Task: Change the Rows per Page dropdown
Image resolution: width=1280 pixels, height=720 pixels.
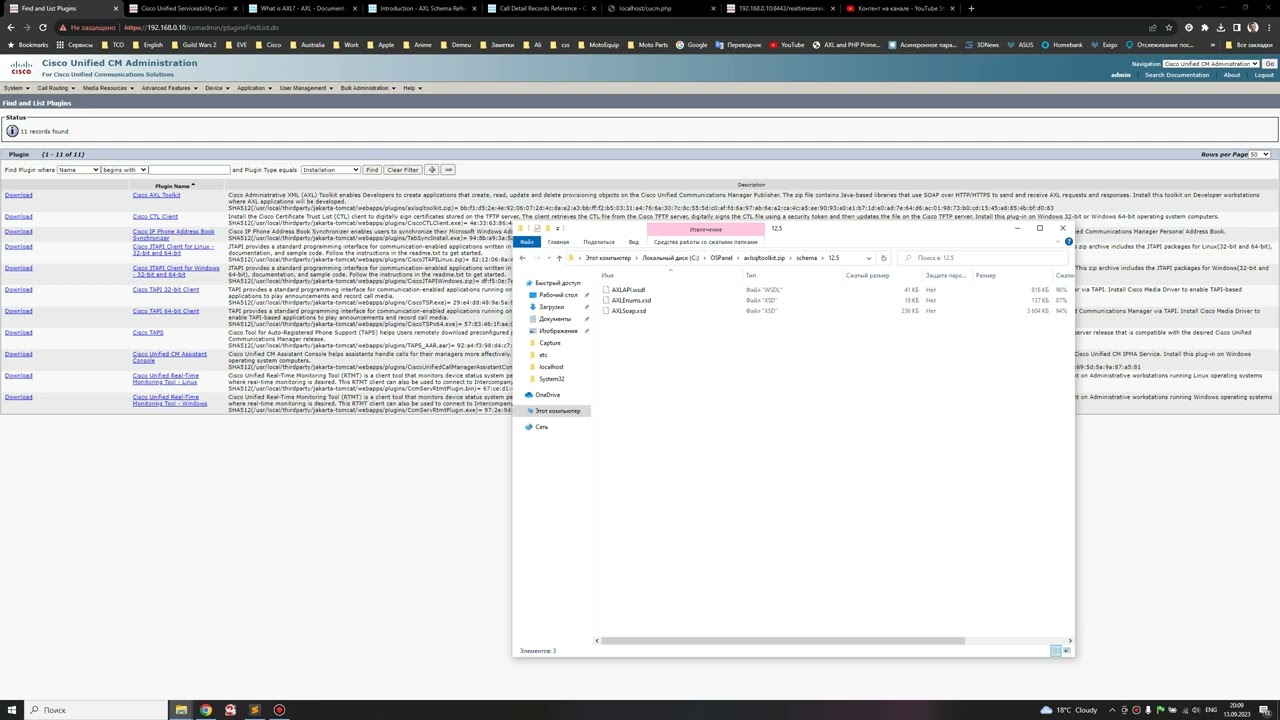Action: 1260,154
